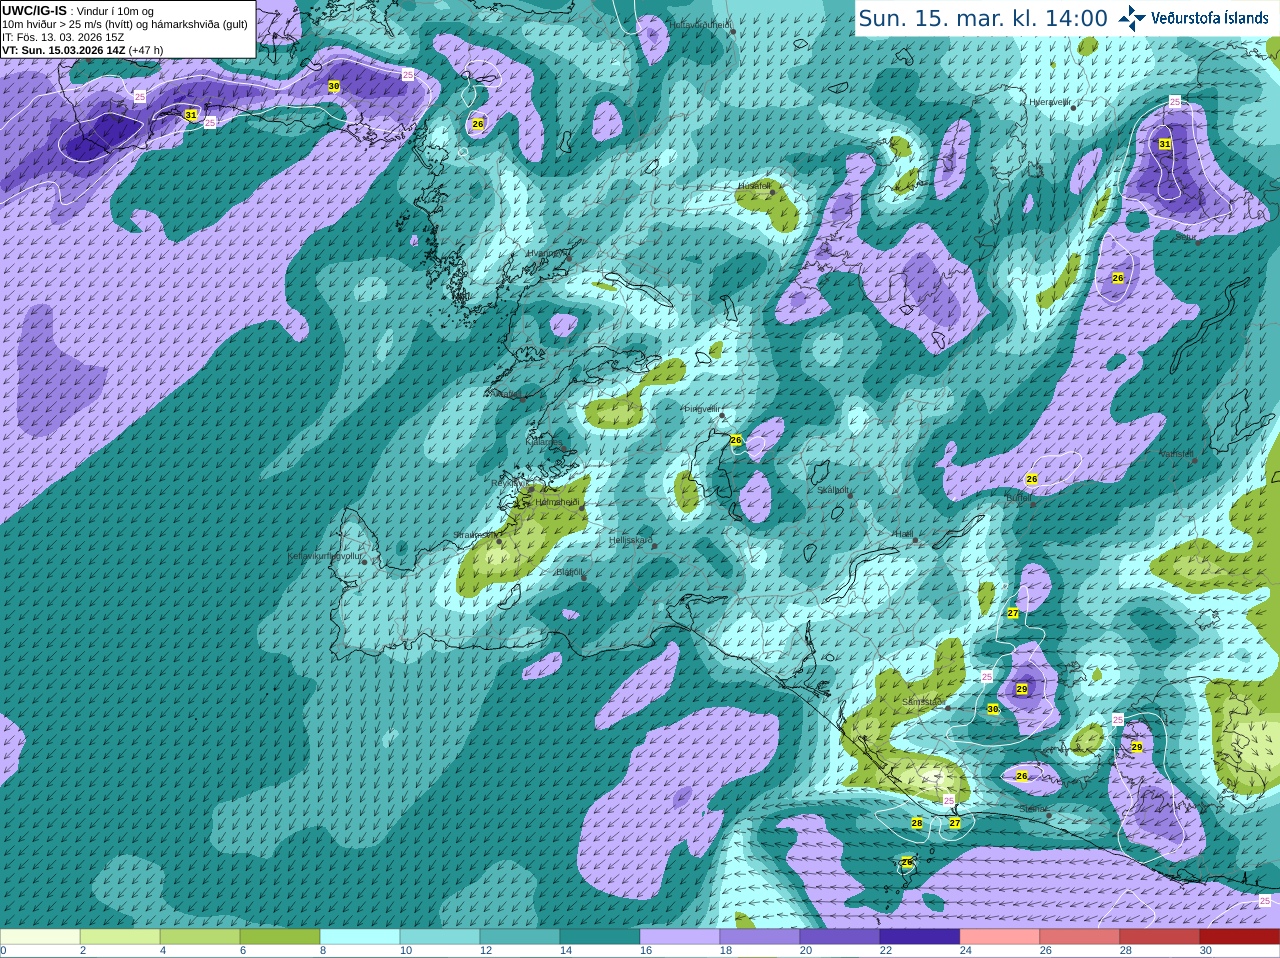
Task: Click the Hveravellir station marker dot
Action: pos(1073,107)
